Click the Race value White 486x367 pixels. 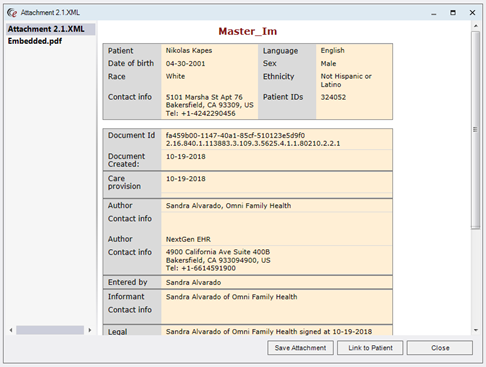click(175, 76)
